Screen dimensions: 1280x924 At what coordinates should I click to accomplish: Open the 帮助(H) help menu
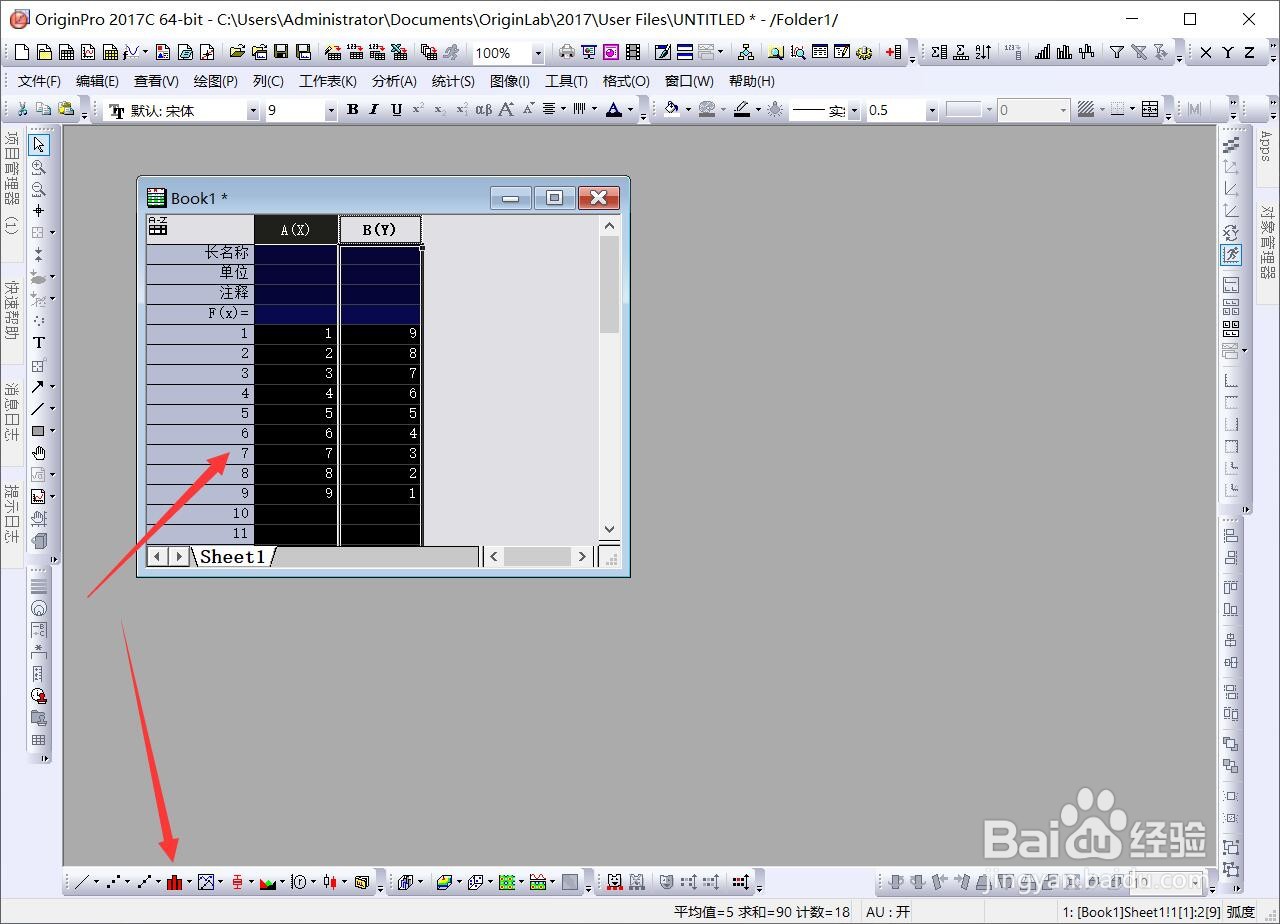pos(752,81)
